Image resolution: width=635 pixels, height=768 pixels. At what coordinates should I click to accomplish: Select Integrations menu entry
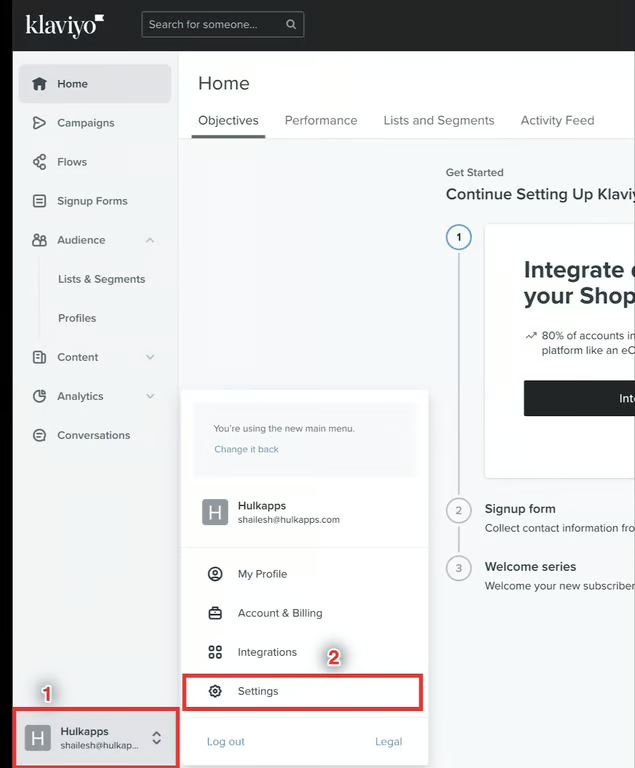click(x=304, y=652)
